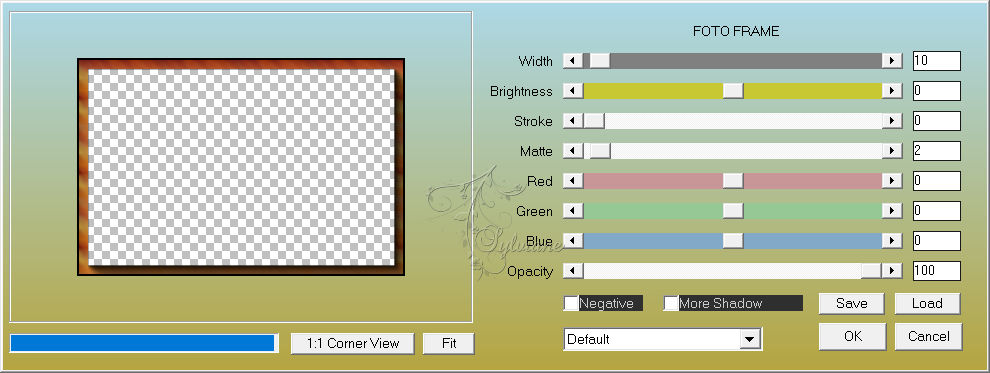990x373 pixels.
Task: Click the Cancel button
Action: point(928,336)
